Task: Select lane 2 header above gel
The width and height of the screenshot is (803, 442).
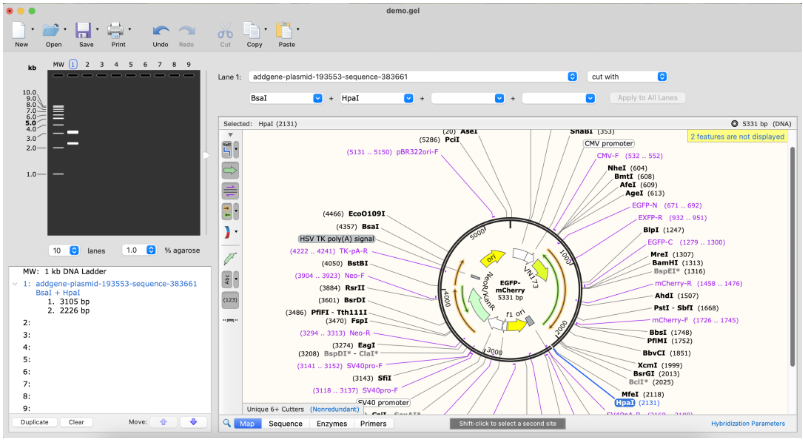Action: pyautogui.click(x=88, y=64)
